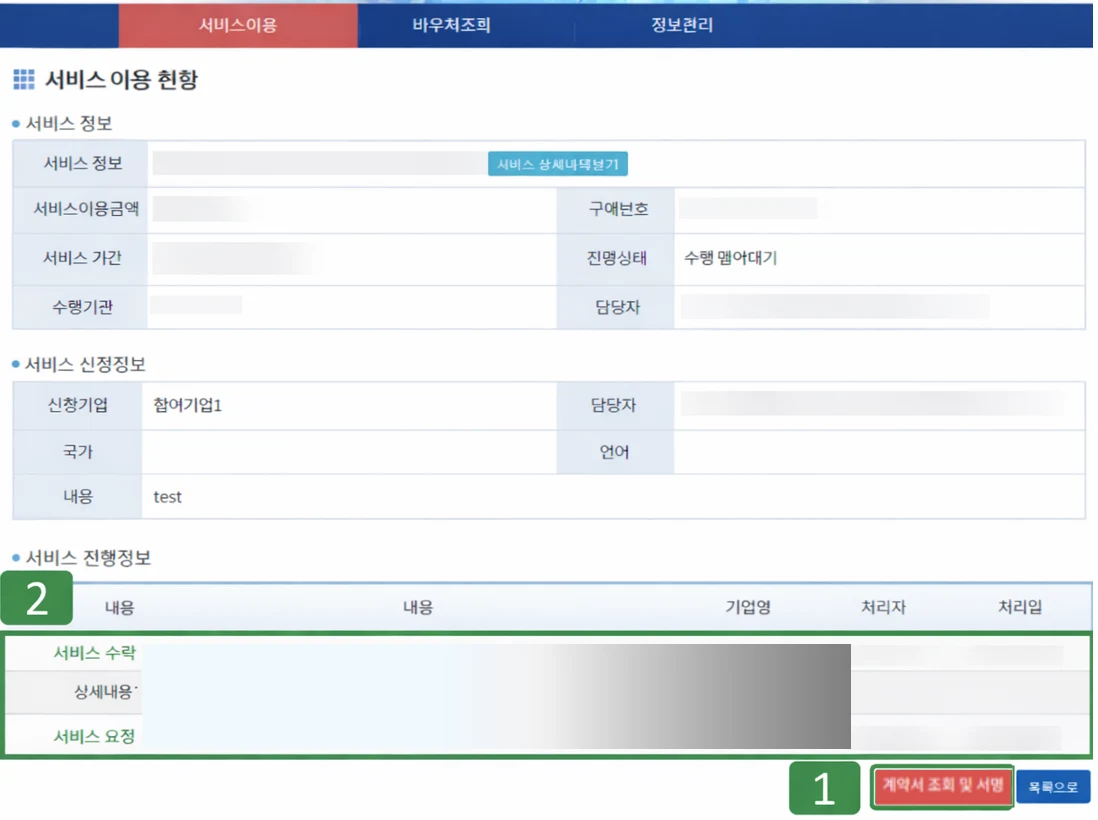Click the green number 1 badge
Image resolution: width=1098 pixels, height=820 pixels.
pyautogui.click(x=824, y=788)
